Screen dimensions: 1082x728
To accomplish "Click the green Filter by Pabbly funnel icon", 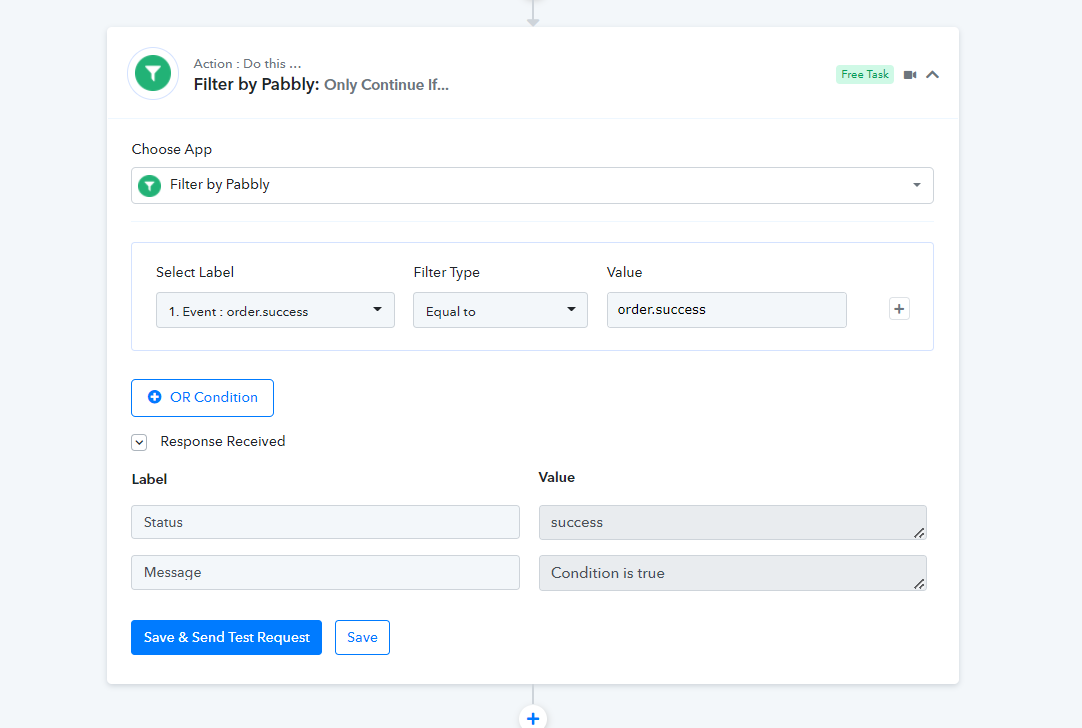I will pyautogui.click(x=153, y=73).
